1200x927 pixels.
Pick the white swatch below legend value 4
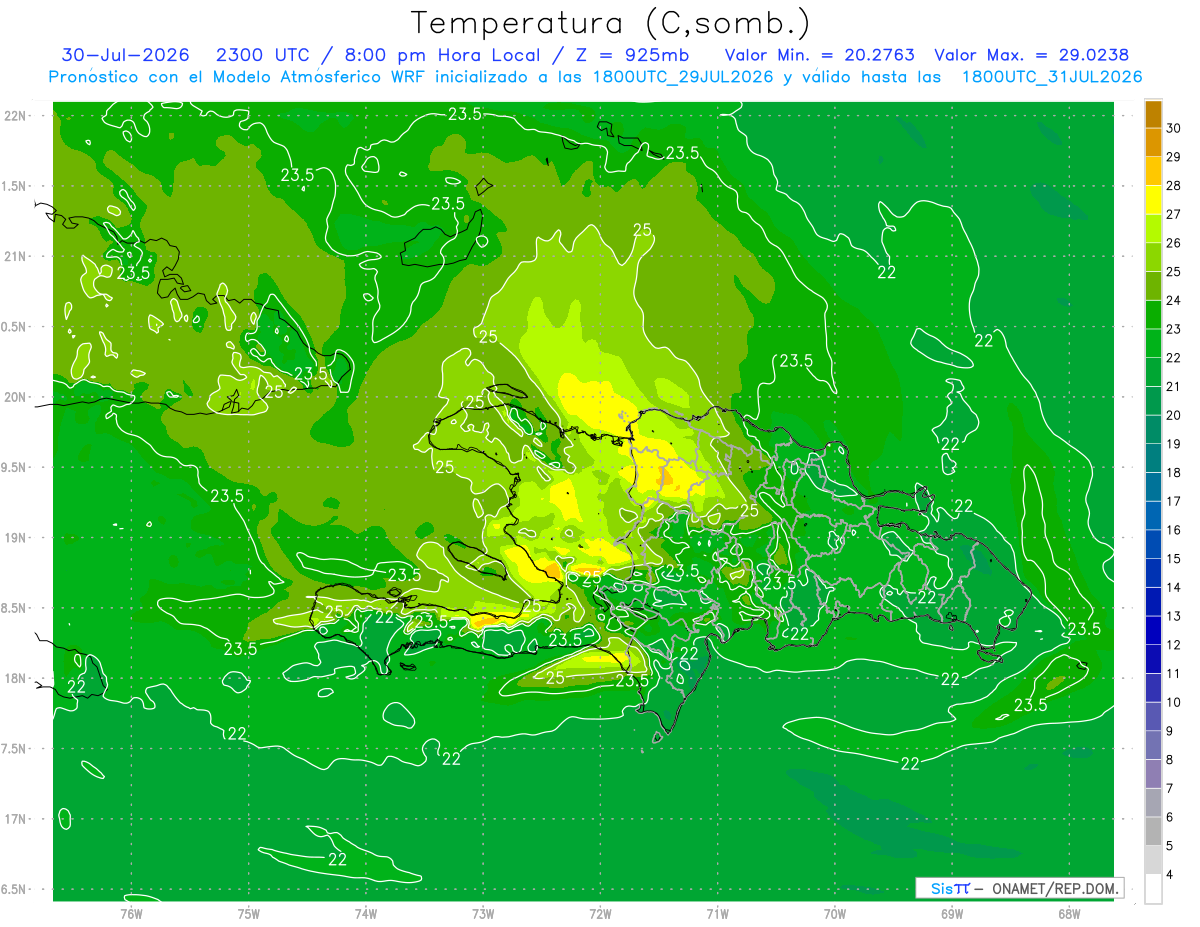click(1153, 889)
